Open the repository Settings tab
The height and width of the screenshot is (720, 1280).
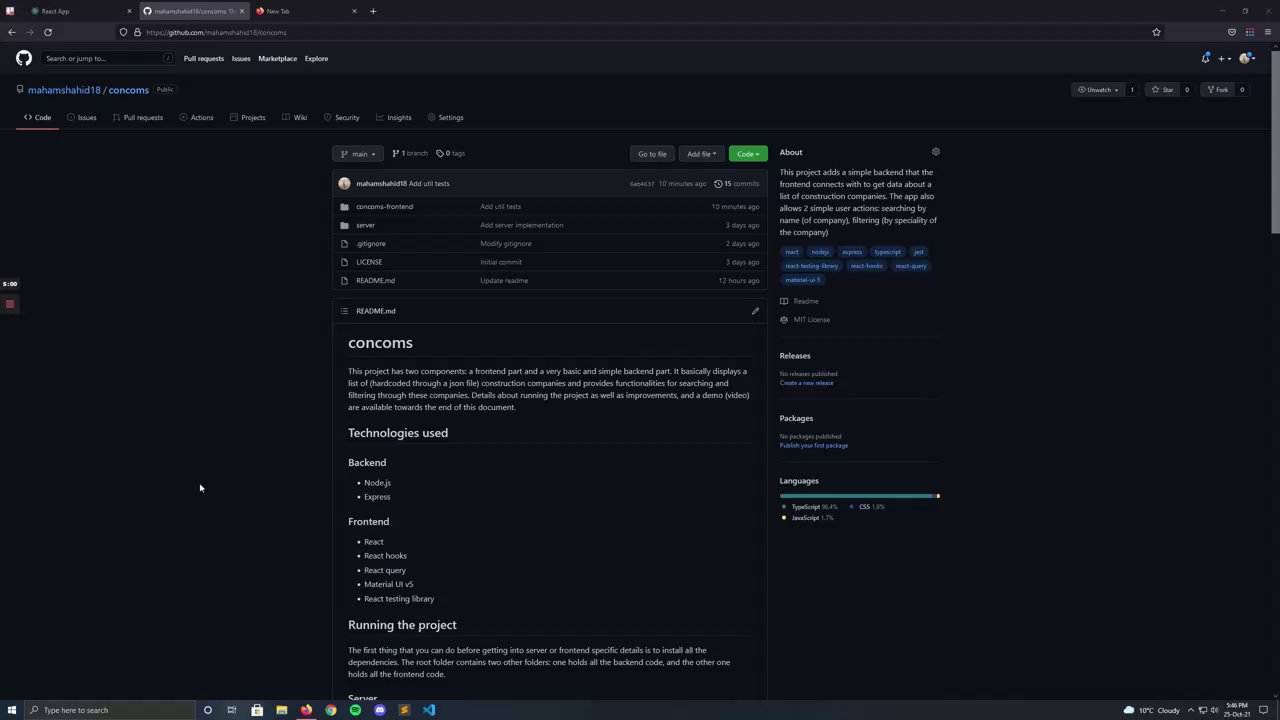coord(445,118)
